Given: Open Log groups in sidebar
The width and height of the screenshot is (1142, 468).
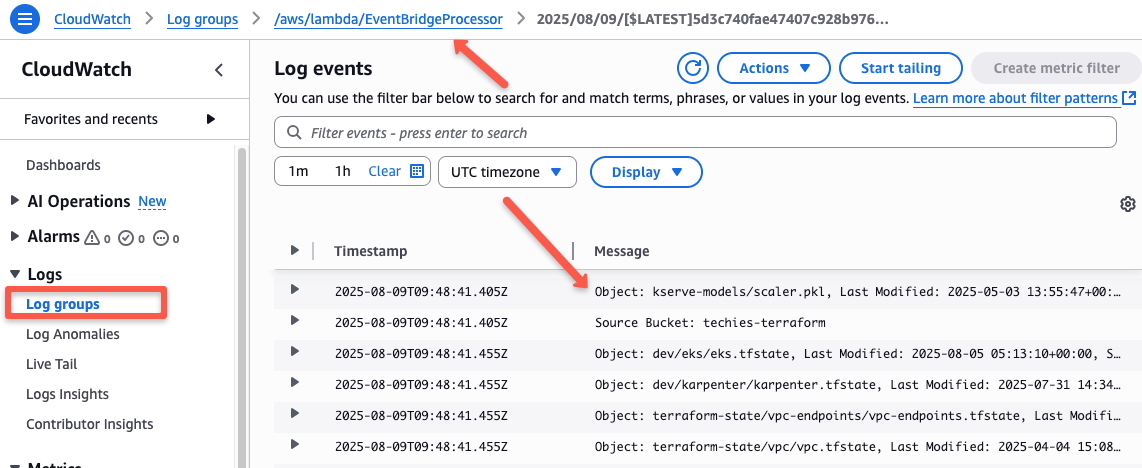Looking at the screenshot, I should tap(63, 304).
